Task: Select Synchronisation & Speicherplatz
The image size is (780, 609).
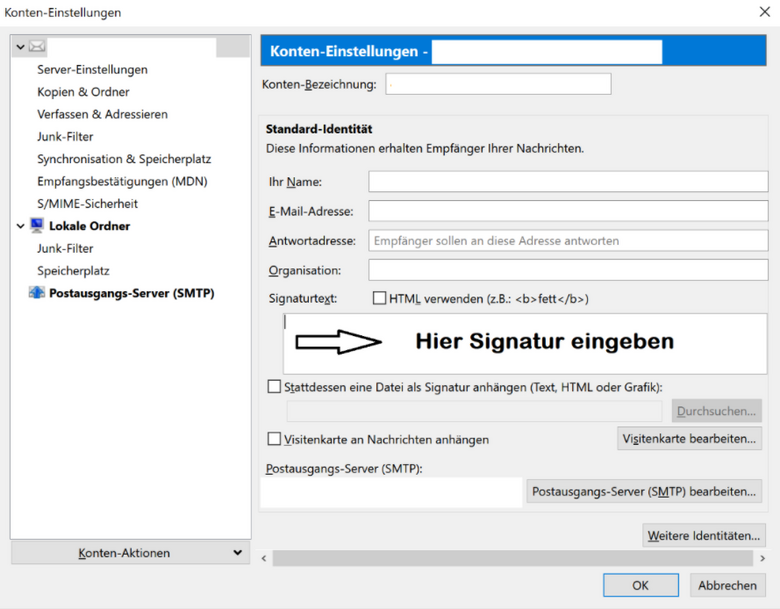Action: point(124,159)
